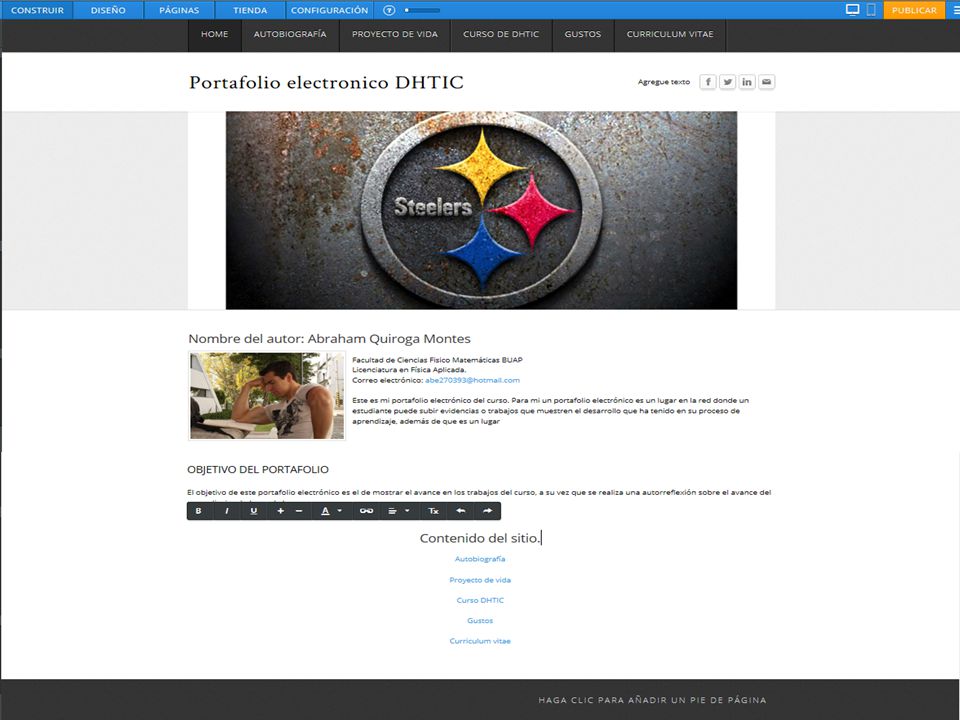This screenshot has height=720, width=960.
Task: Open the Construir tab
Action: [x=37, y=10]
